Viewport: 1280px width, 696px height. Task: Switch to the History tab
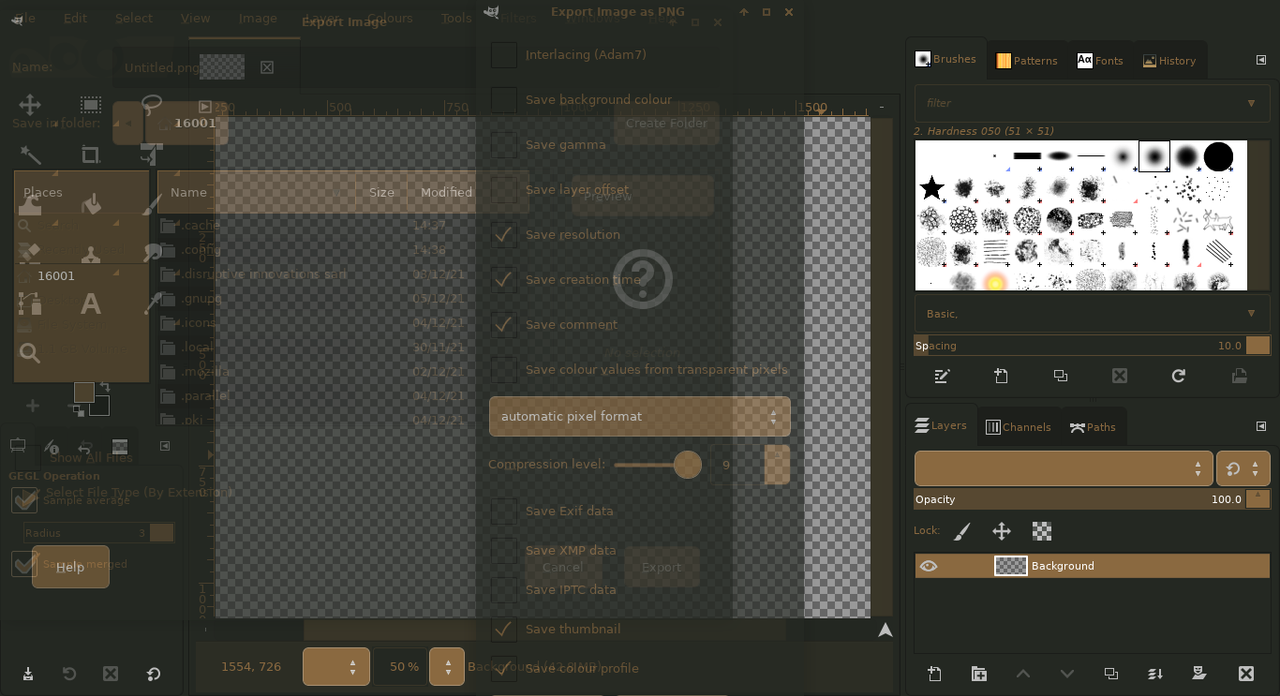pyautogui.click(x=1169, y=61)
